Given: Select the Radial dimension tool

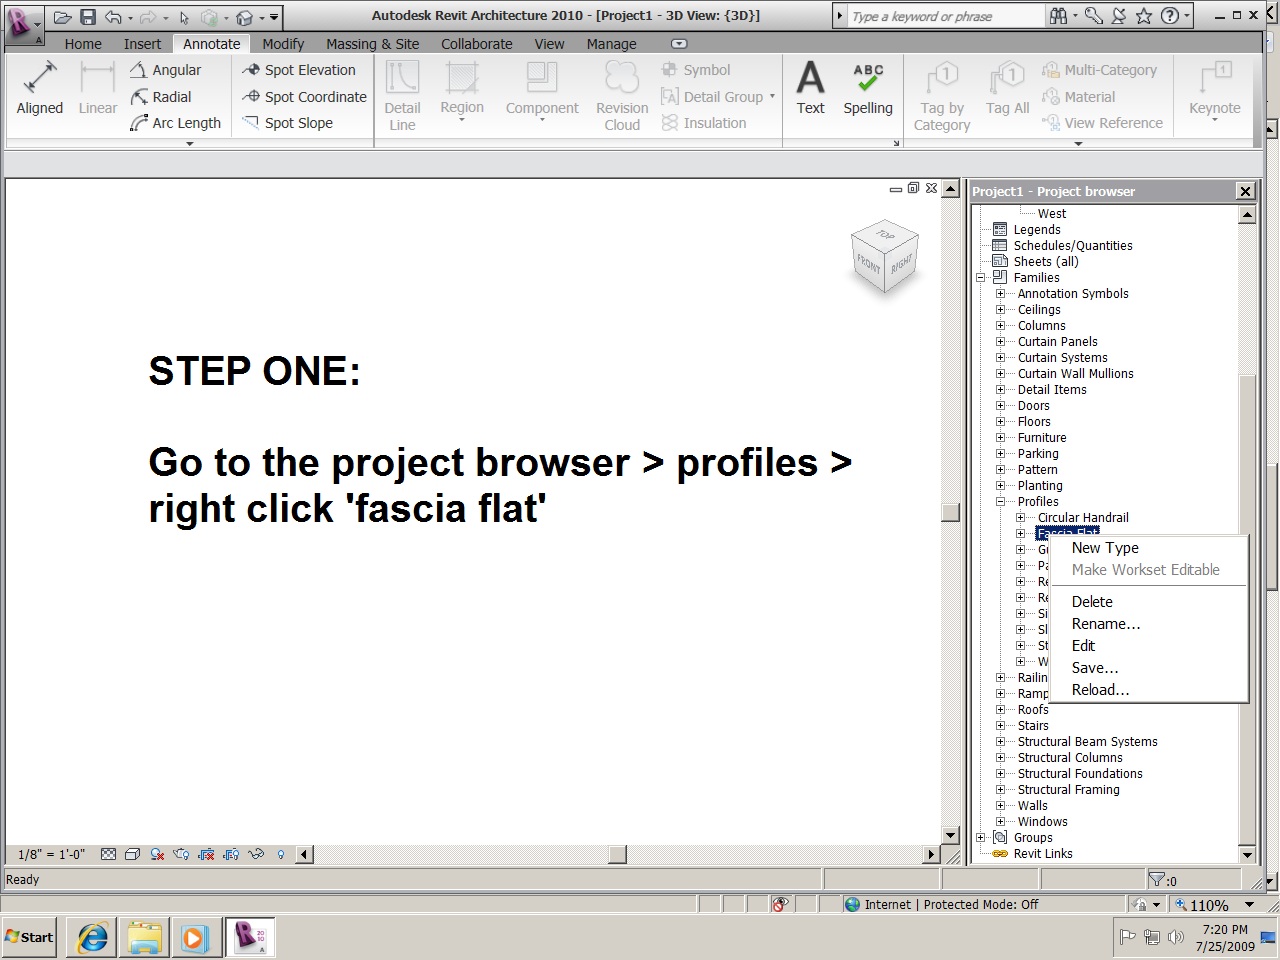Looking at the screenshot, I should tap(161, 97).
